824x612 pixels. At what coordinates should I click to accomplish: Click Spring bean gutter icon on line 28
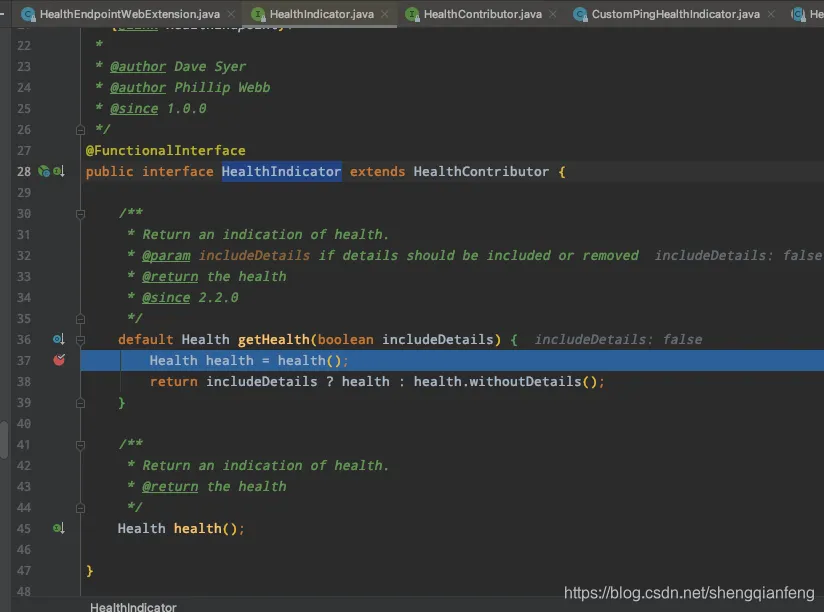coord(44,171)
